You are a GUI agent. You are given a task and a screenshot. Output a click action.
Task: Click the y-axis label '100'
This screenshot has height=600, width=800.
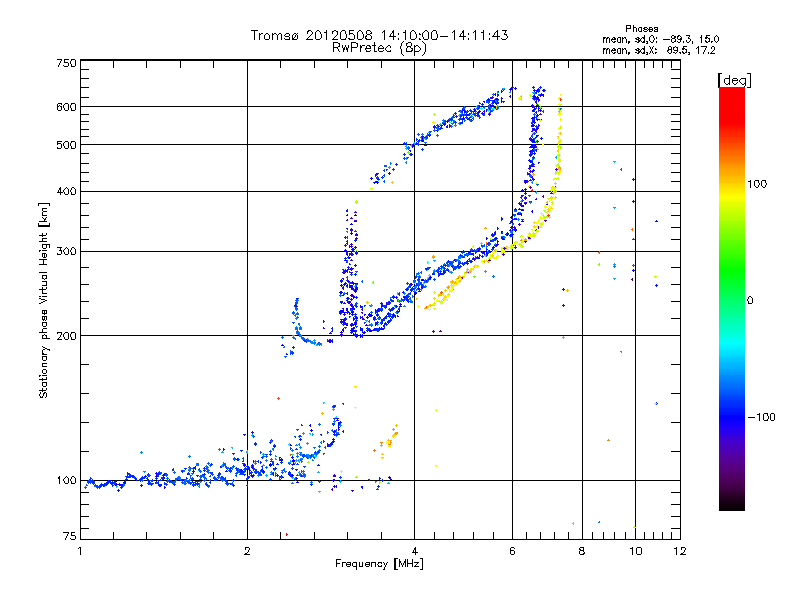(66, 481)
